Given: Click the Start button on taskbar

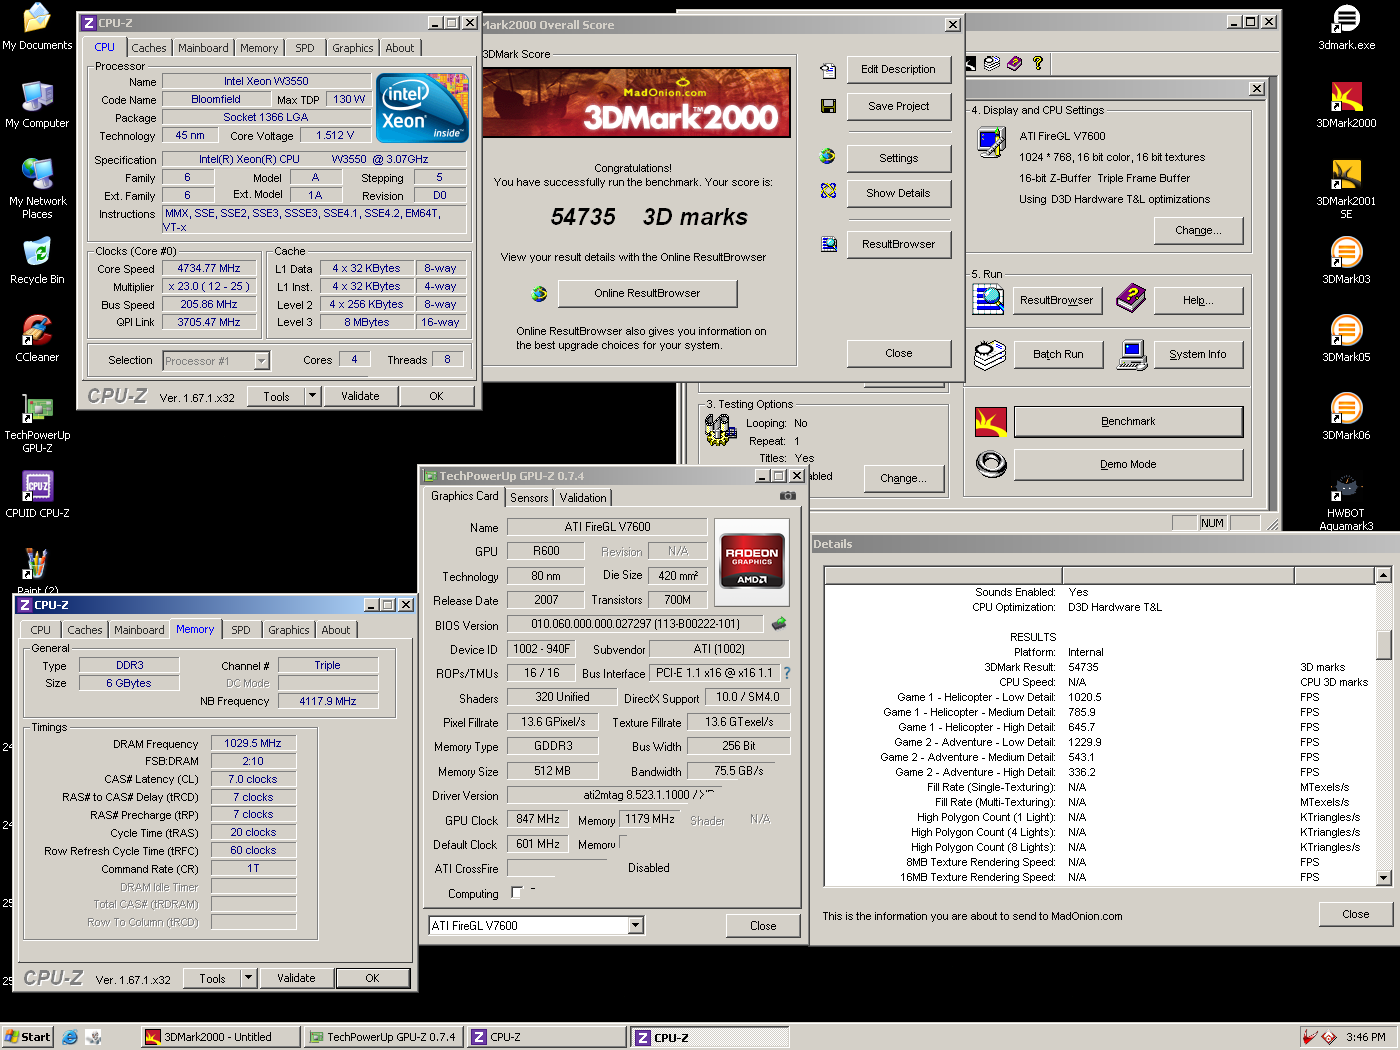Looking at the screenshot, I should pos(27,1037).
